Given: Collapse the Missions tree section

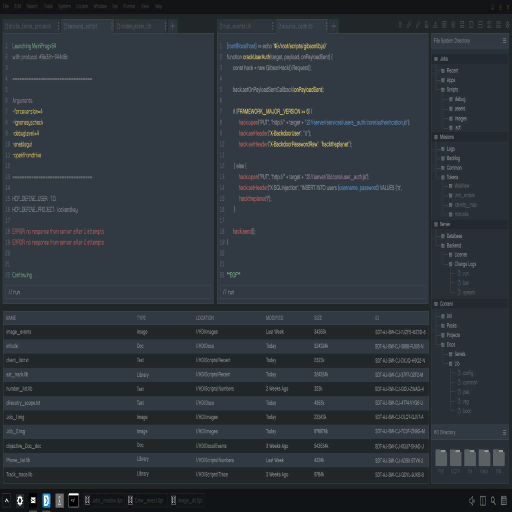Looking at the screenshot, I should point(436,137).
